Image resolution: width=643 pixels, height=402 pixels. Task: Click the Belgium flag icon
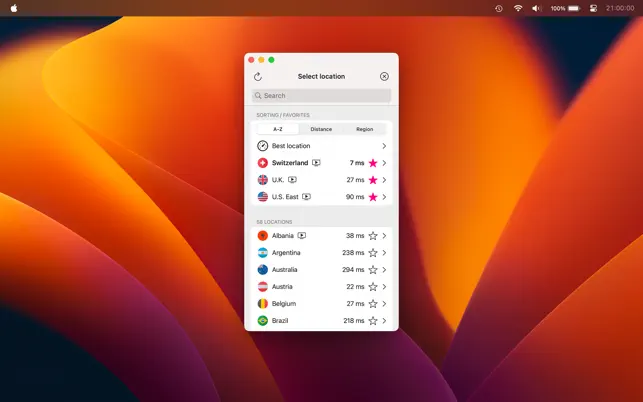[262, 304]
